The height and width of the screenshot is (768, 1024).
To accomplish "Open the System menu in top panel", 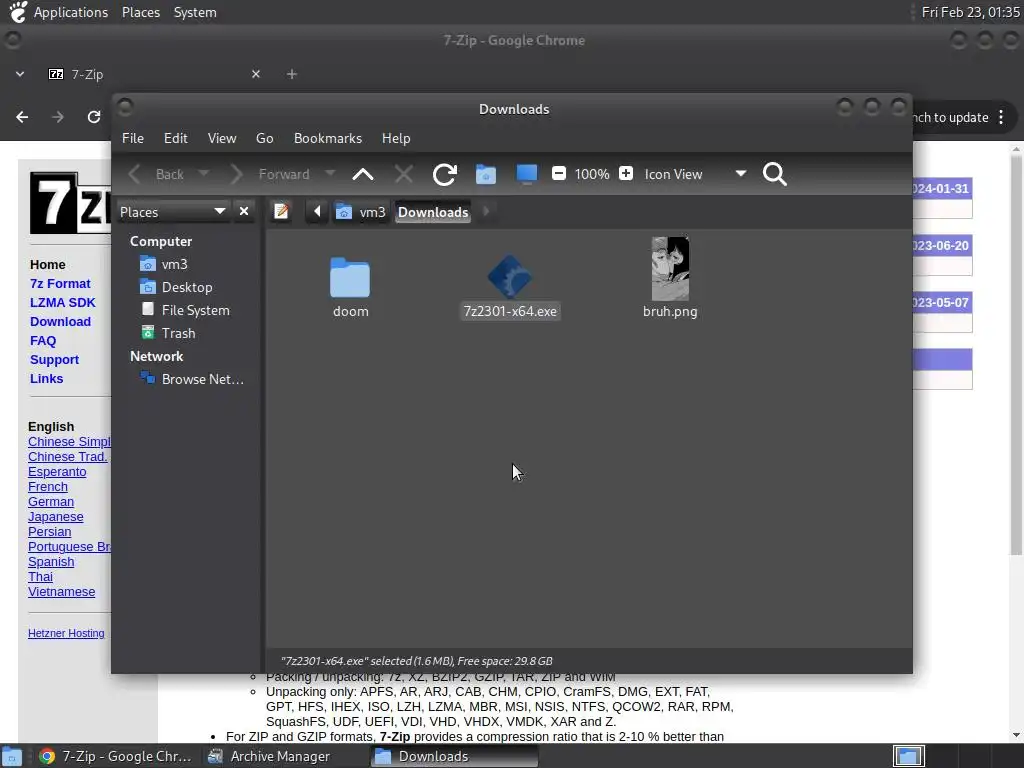I will [x=195, y=12].
